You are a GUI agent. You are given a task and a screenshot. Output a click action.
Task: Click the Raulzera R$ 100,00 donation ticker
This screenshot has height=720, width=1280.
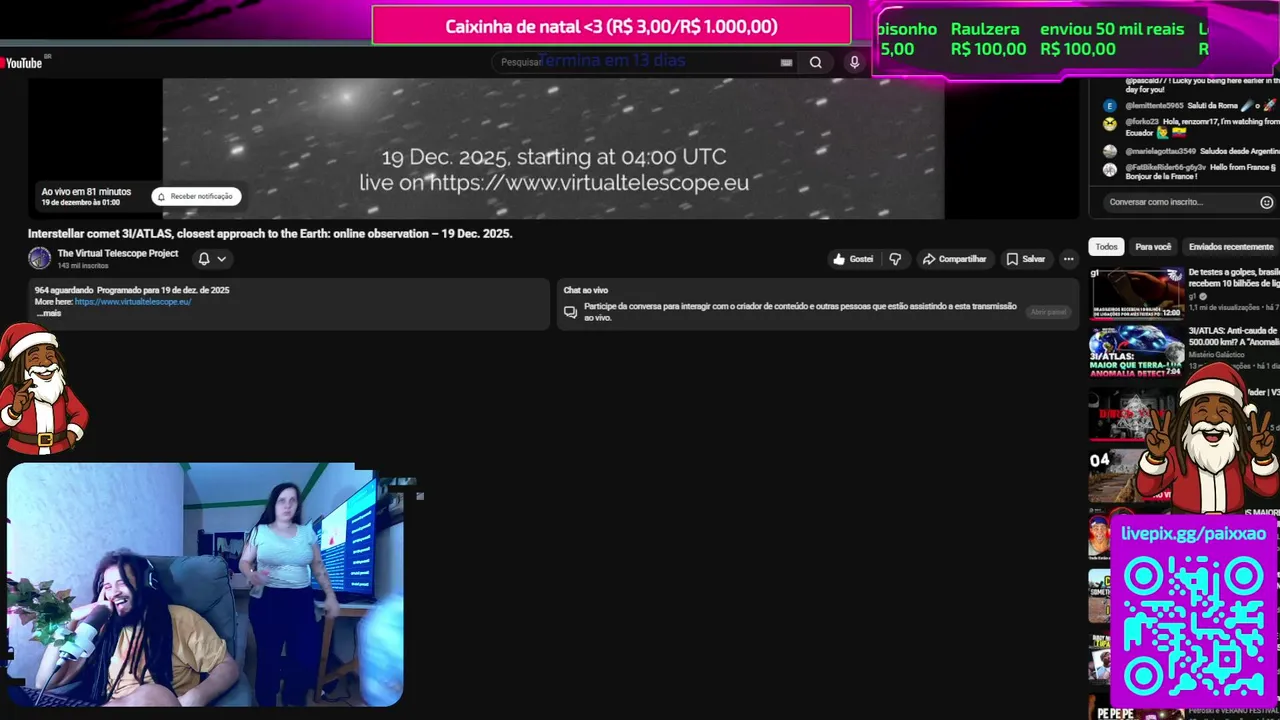tap(988, 39)
